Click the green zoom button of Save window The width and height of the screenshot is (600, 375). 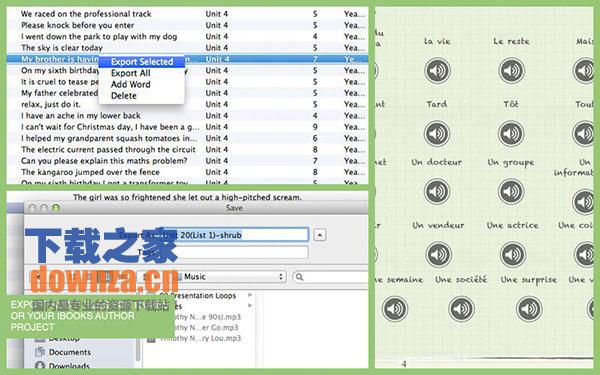pos(56,208)
